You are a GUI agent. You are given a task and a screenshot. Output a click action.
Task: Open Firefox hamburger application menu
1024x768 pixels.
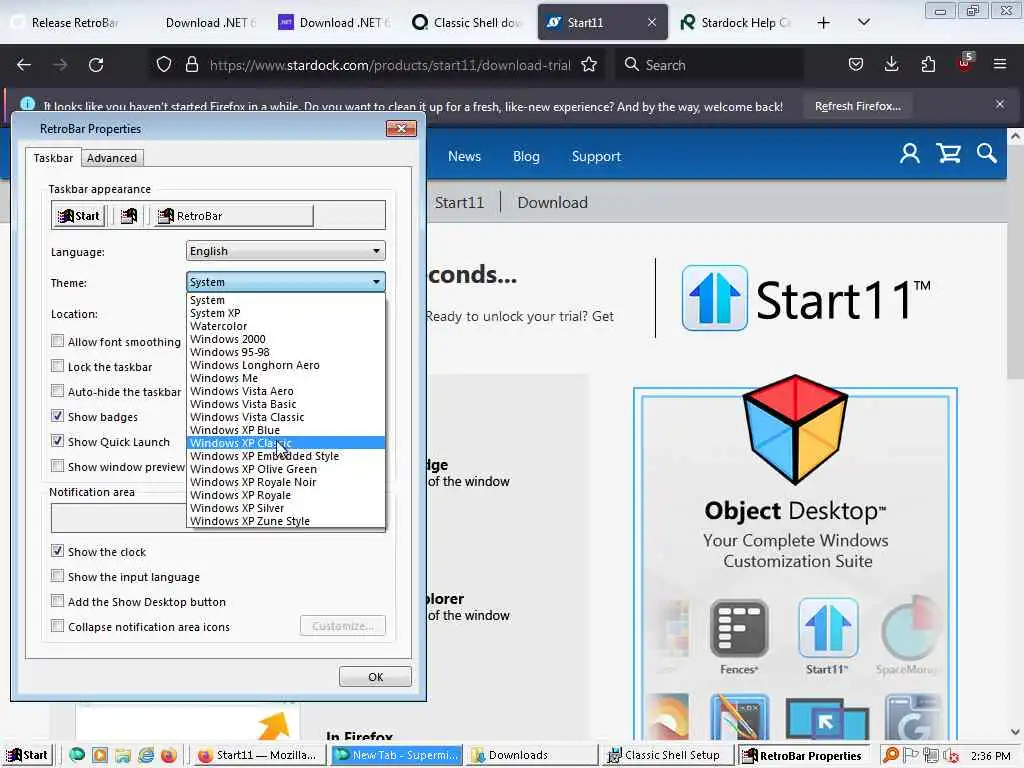point(1000,65)
